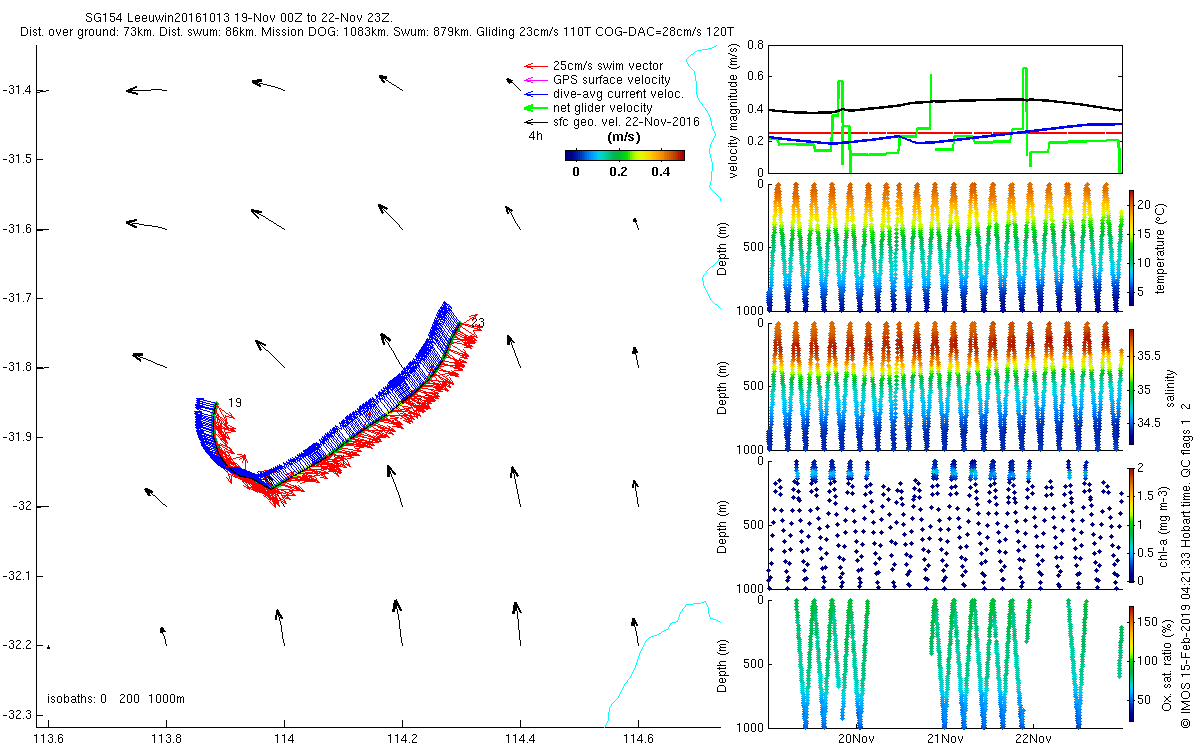Click the velocity magnitude plot panel
Image resolution: width=1200 pixels, height=750 pixels.
tap(945, 108)
